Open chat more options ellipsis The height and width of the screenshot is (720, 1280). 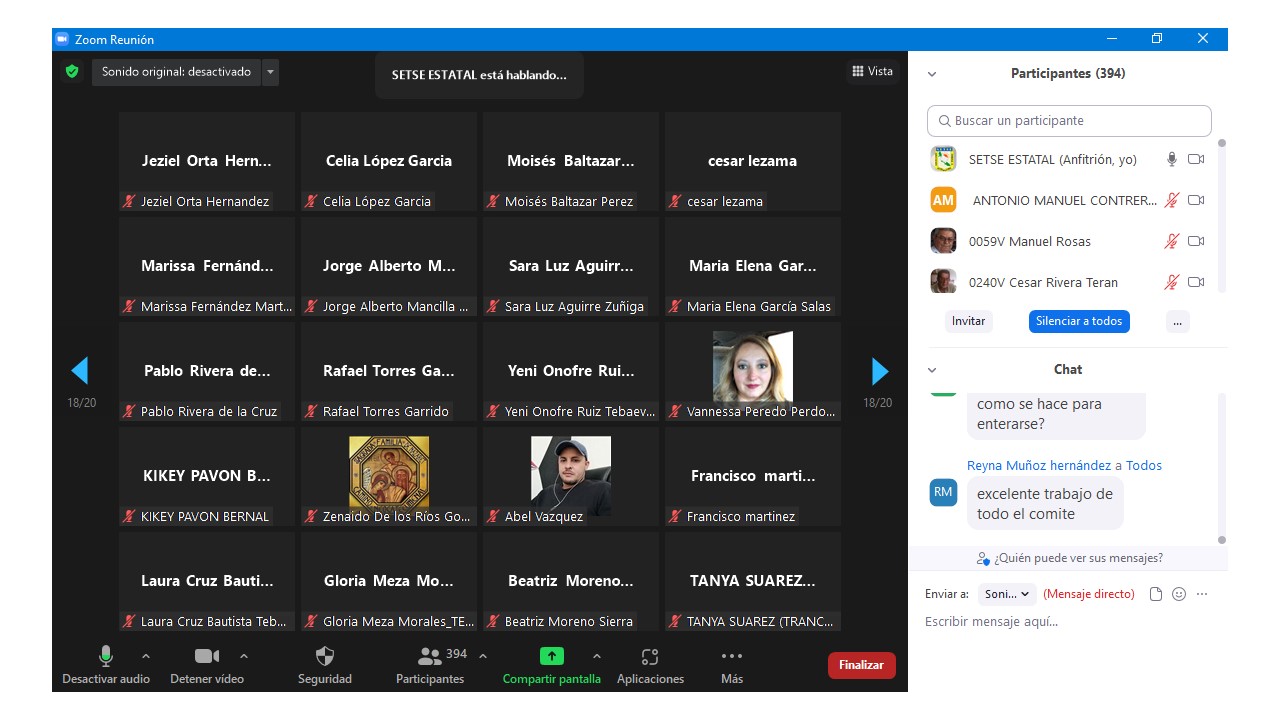(x=1202, y=594)
